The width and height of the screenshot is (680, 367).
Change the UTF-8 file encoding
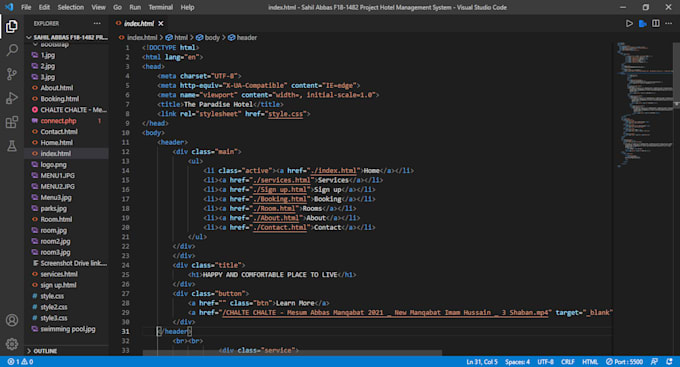[546, 361]
